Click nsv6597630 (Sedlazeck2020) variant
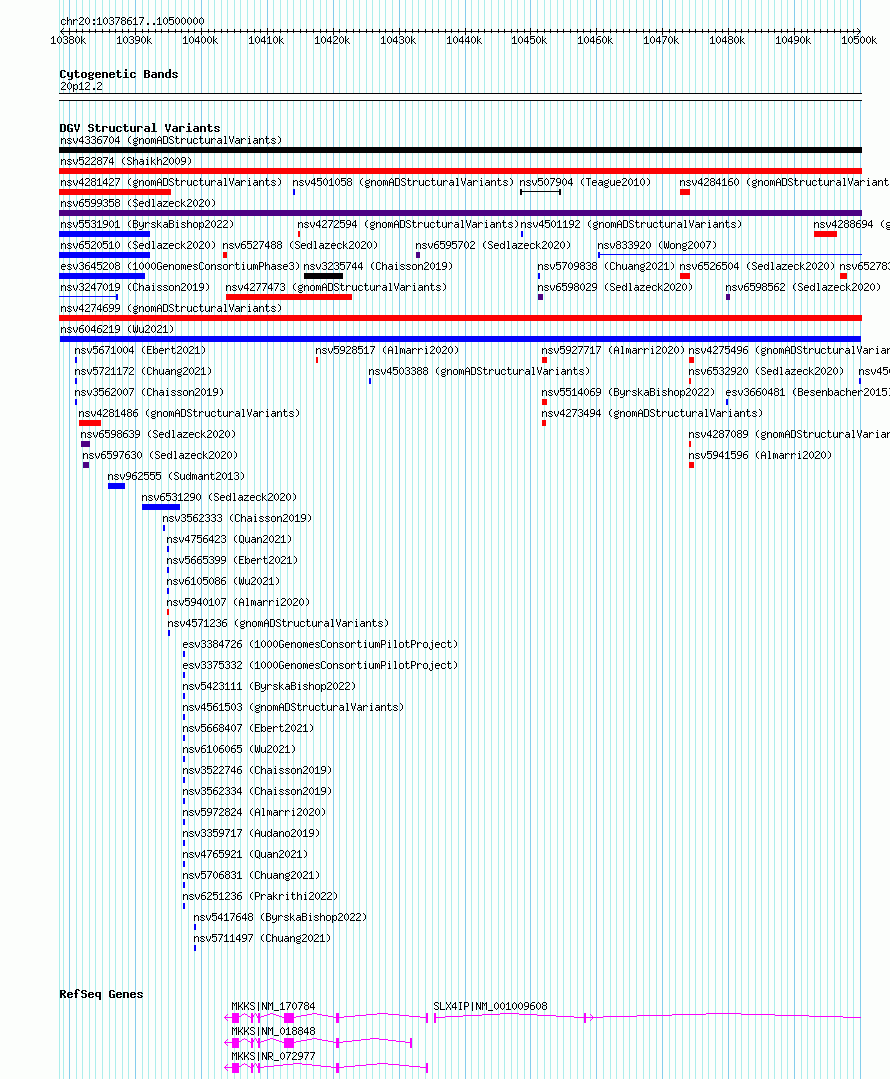This screenshot has height=1079, width=890. pos(160,455)
